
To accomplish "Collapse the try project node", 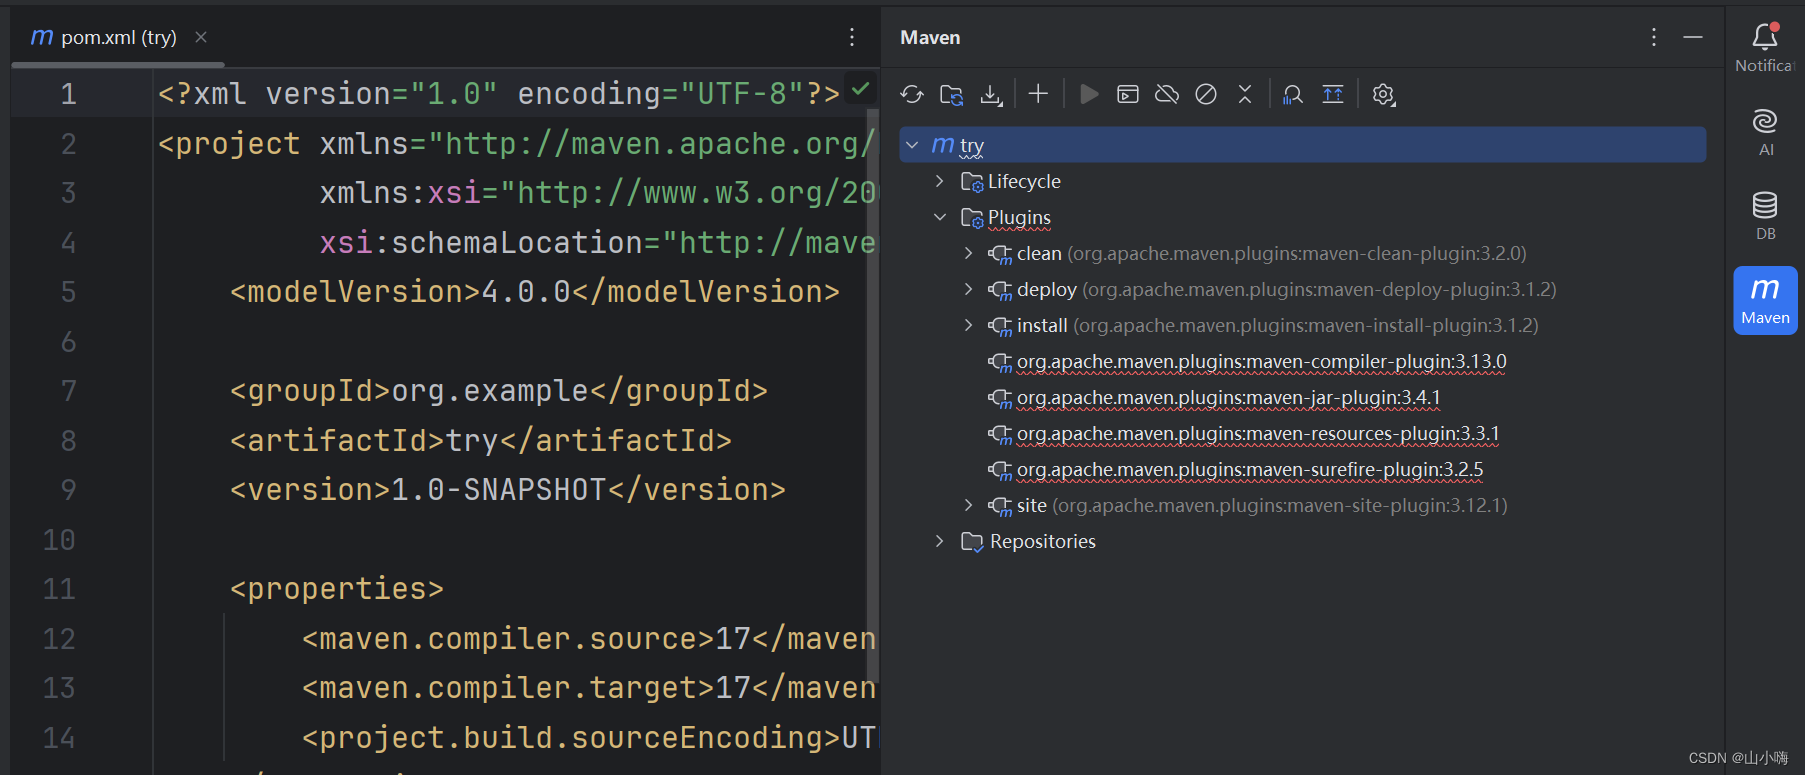I will tap(912, 145).
